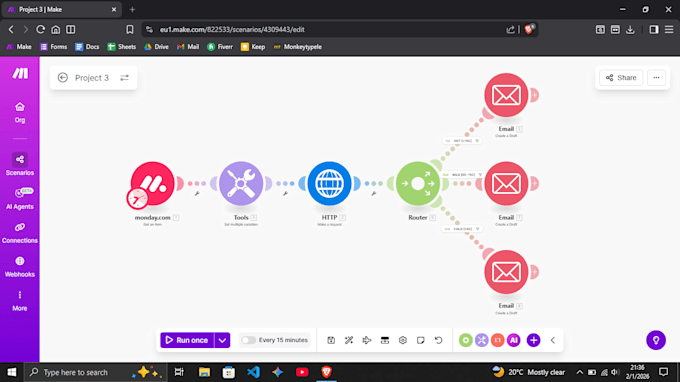Open the HOT route filter label
680x382 pixels.
click(x=462, y=141)
